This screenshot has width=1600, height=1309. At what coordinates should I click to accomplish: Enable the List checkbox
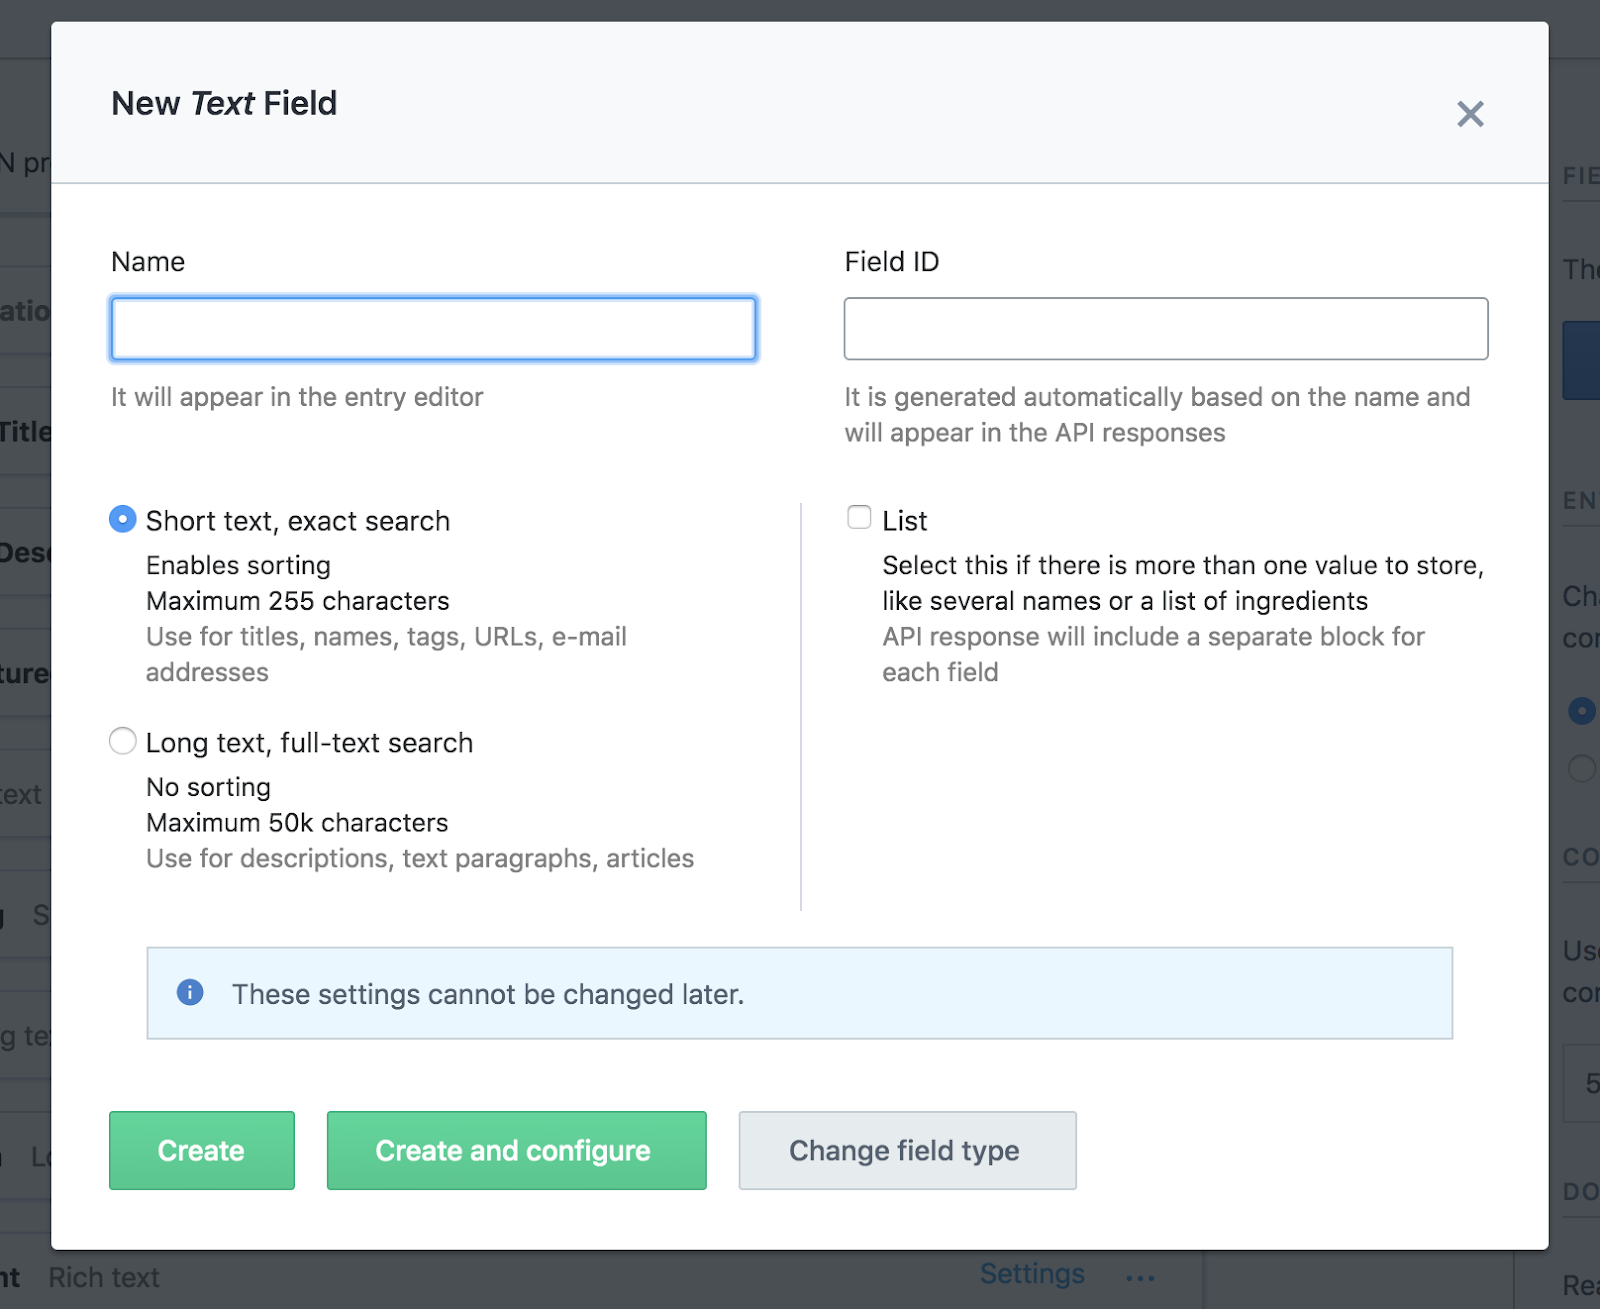pos(859,517)
